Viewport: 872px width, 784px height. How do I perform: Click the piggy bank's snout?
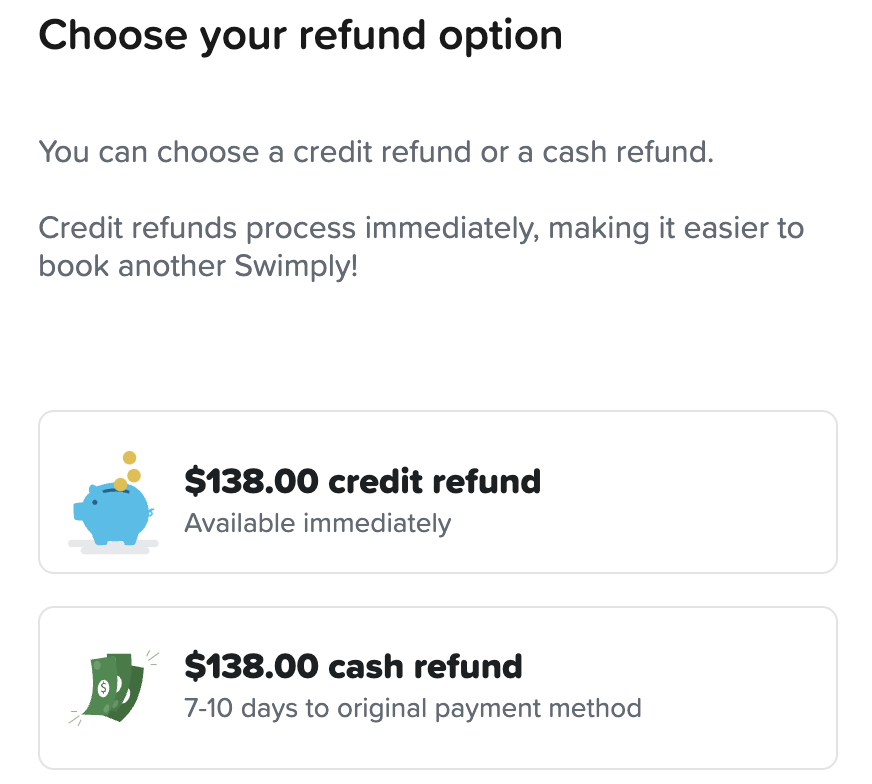pyautogui.click(x=79, y=511)
